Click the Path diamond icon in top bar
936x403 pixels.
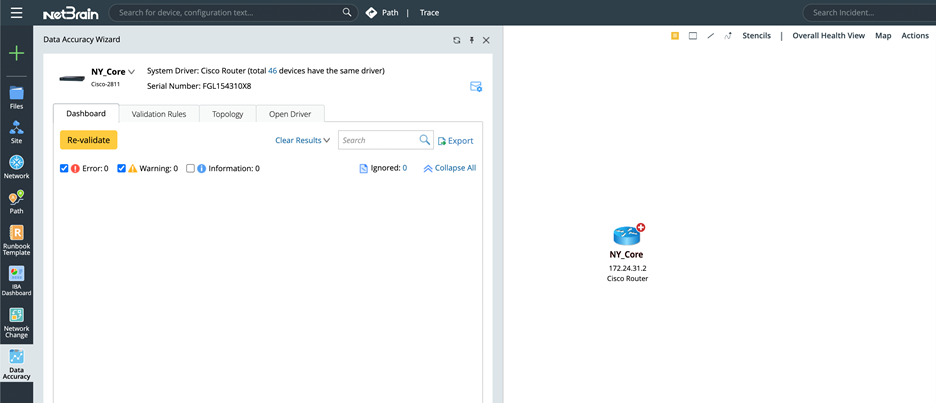pos(371,13)
